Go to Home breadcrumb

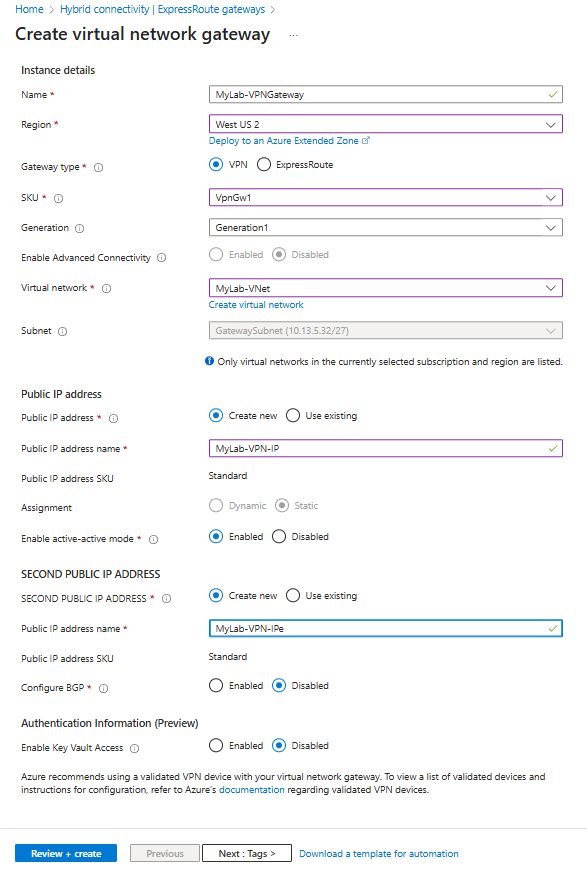tap(29, 10)
